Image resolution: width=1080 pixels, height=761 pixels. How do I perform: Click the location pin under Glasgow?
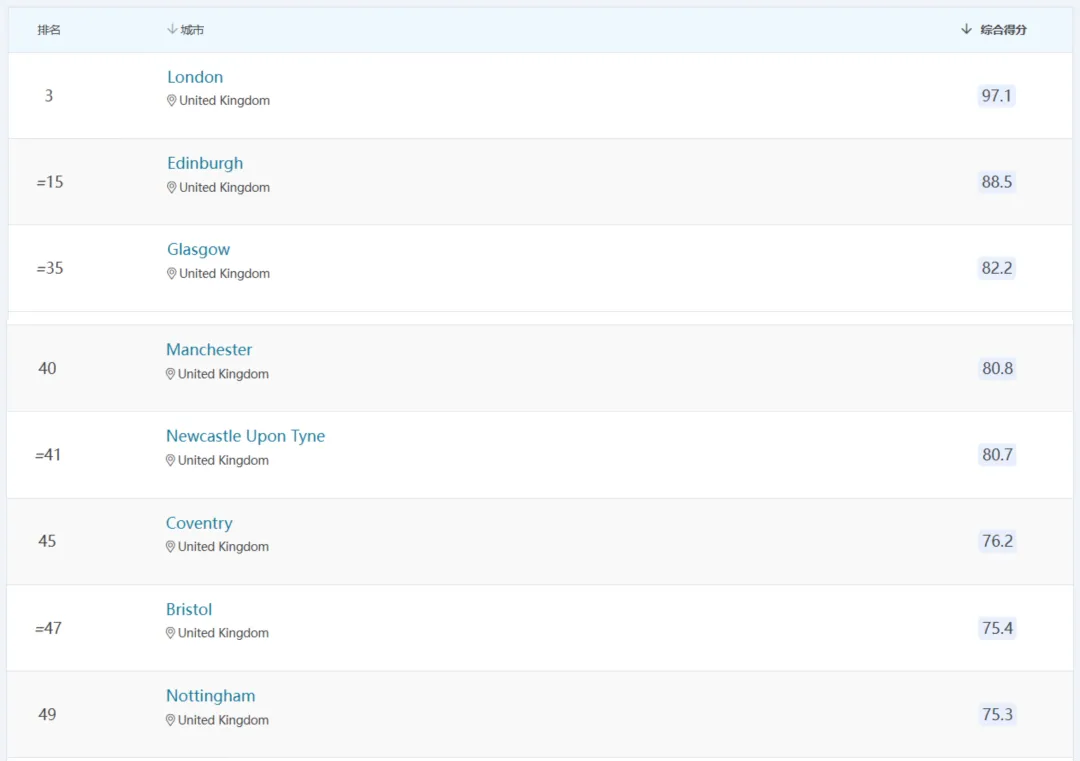172,273
